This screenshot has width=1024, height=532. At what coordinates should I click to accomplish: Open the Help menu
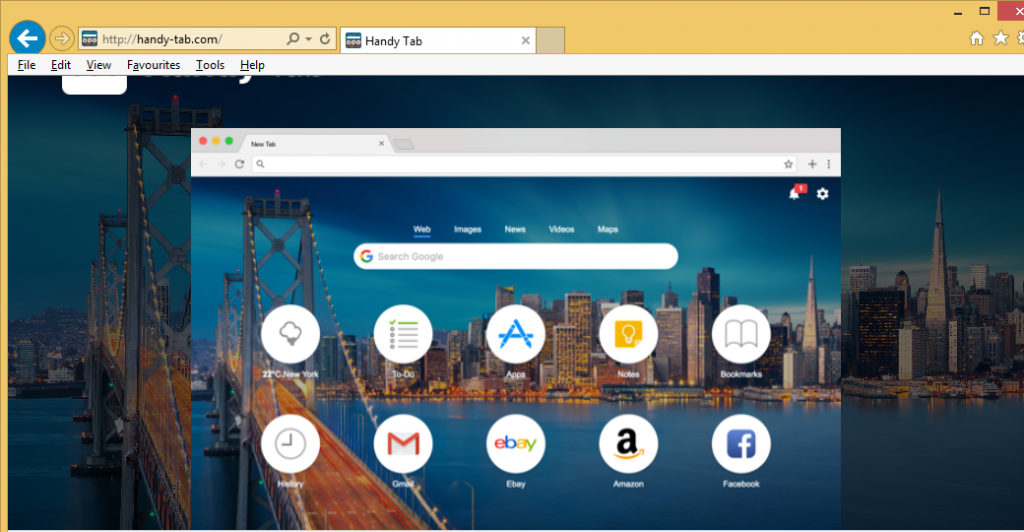tap(252, 65)
